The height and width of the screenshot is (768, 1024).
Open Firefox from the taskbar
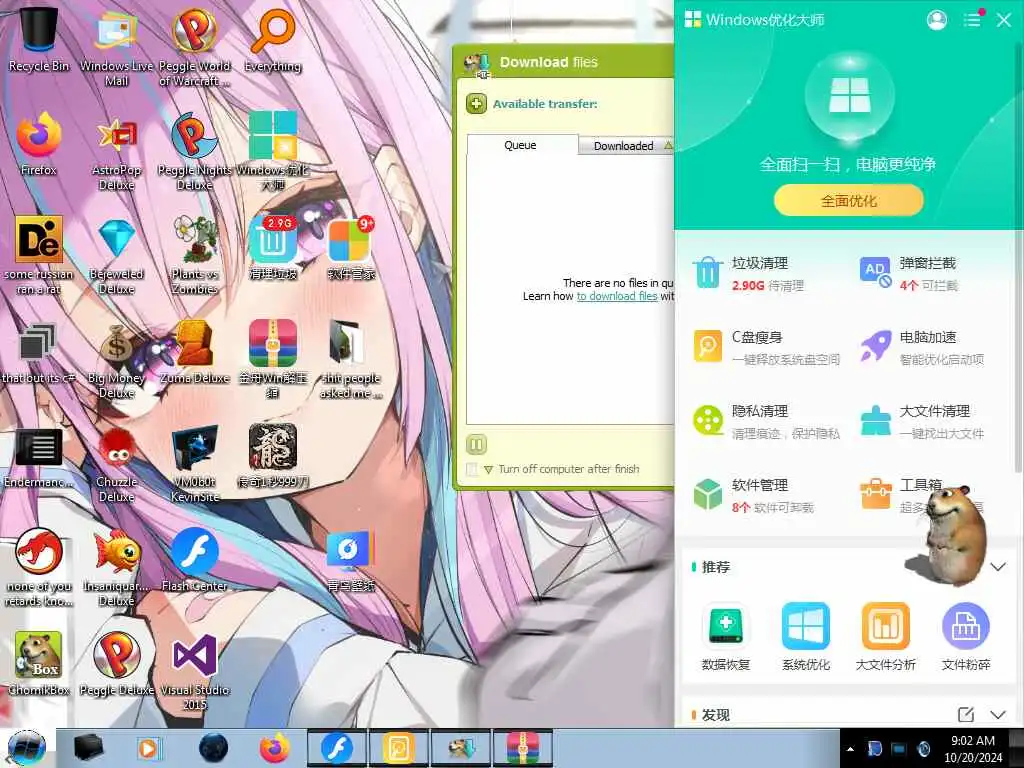coord(274,748)
